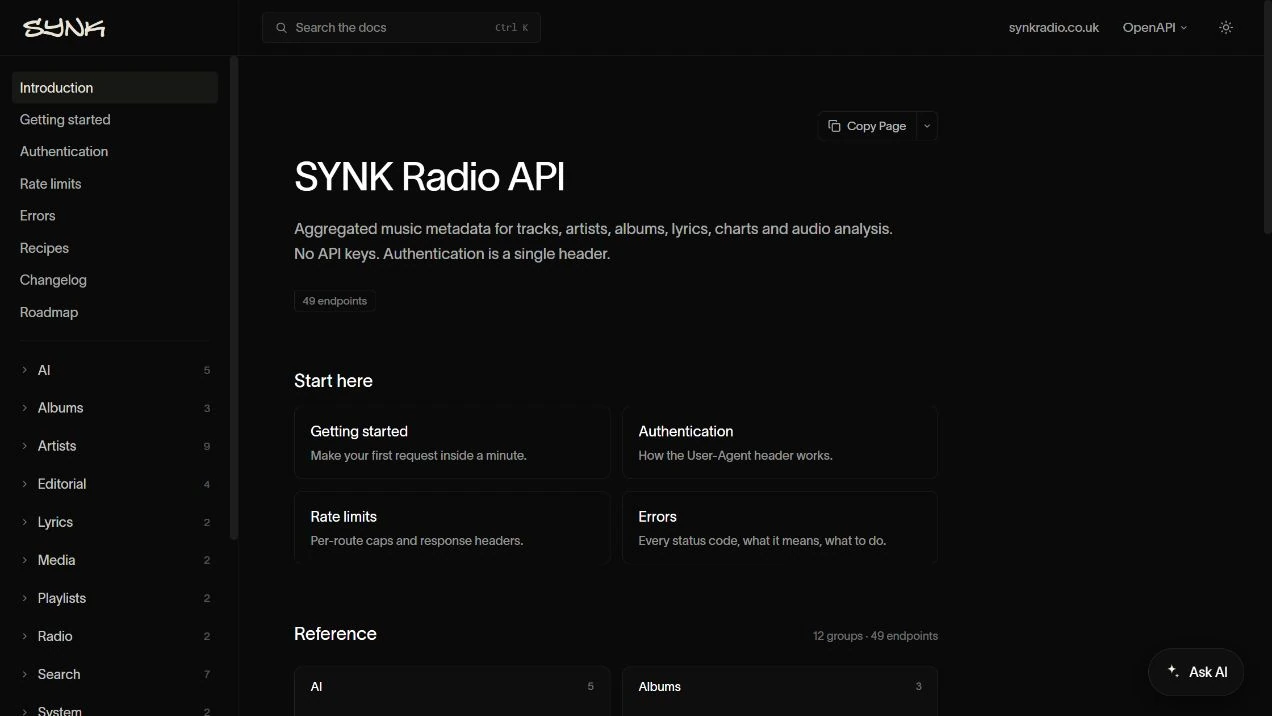Image resolution: width=1272 pixels, height=716 pixels.
Task: Open Changelog in the sidebar
Action: pos(115,280)
